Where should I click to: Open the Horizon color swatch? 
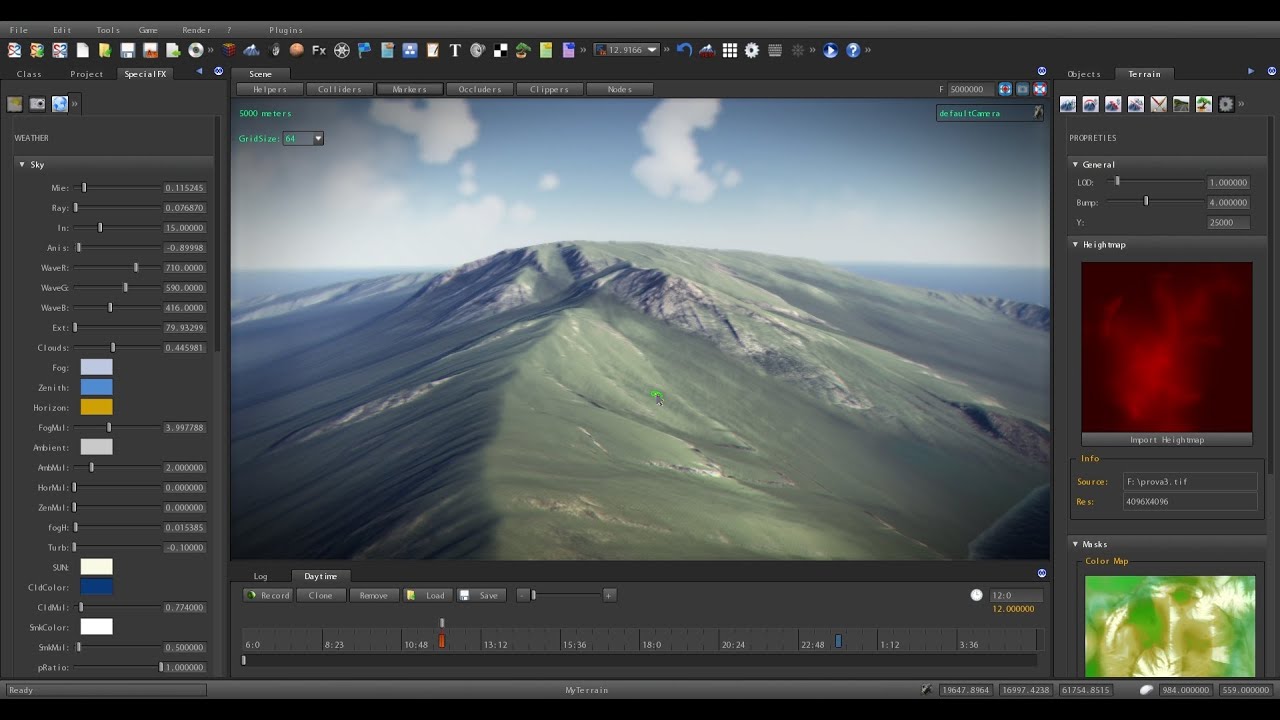point(97,407)
